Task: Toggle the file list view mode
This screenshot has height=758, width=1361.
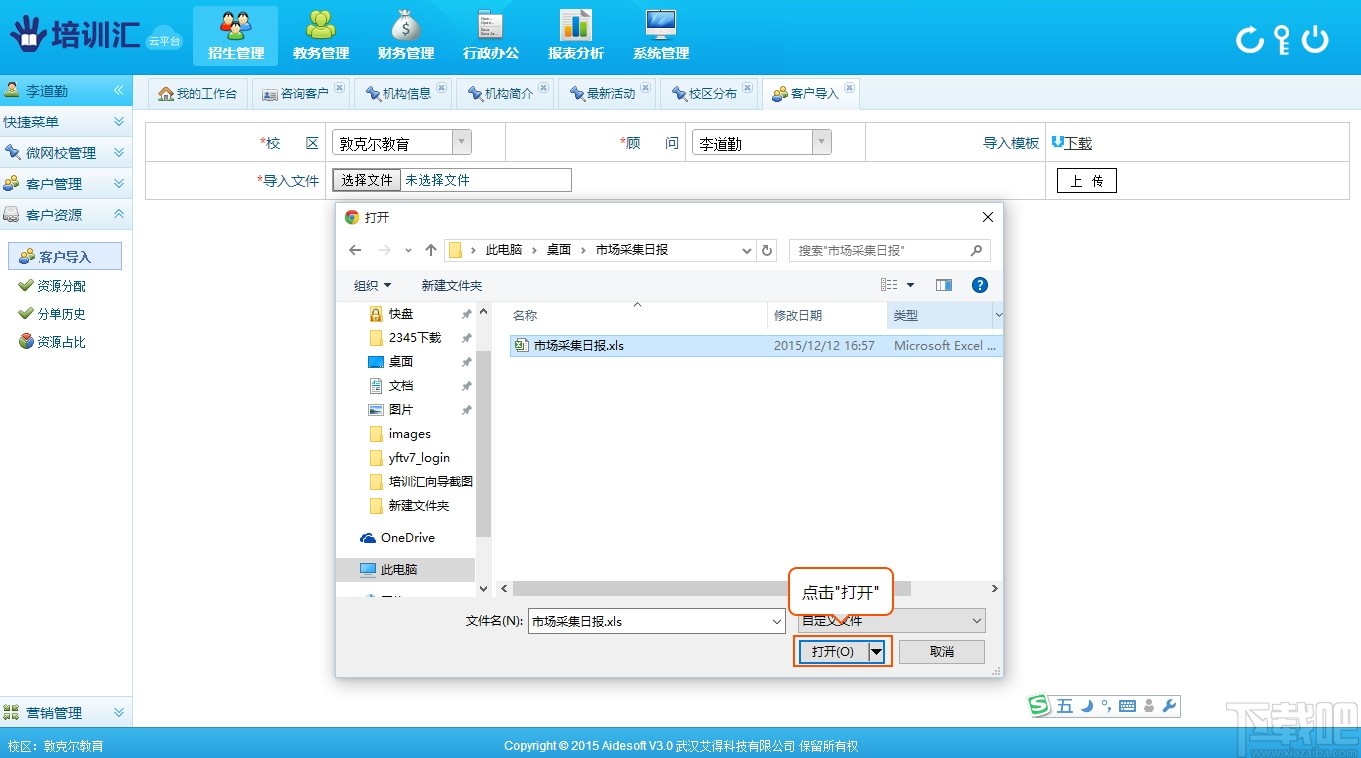Action: pyautogui.click(x=890, y=284)
